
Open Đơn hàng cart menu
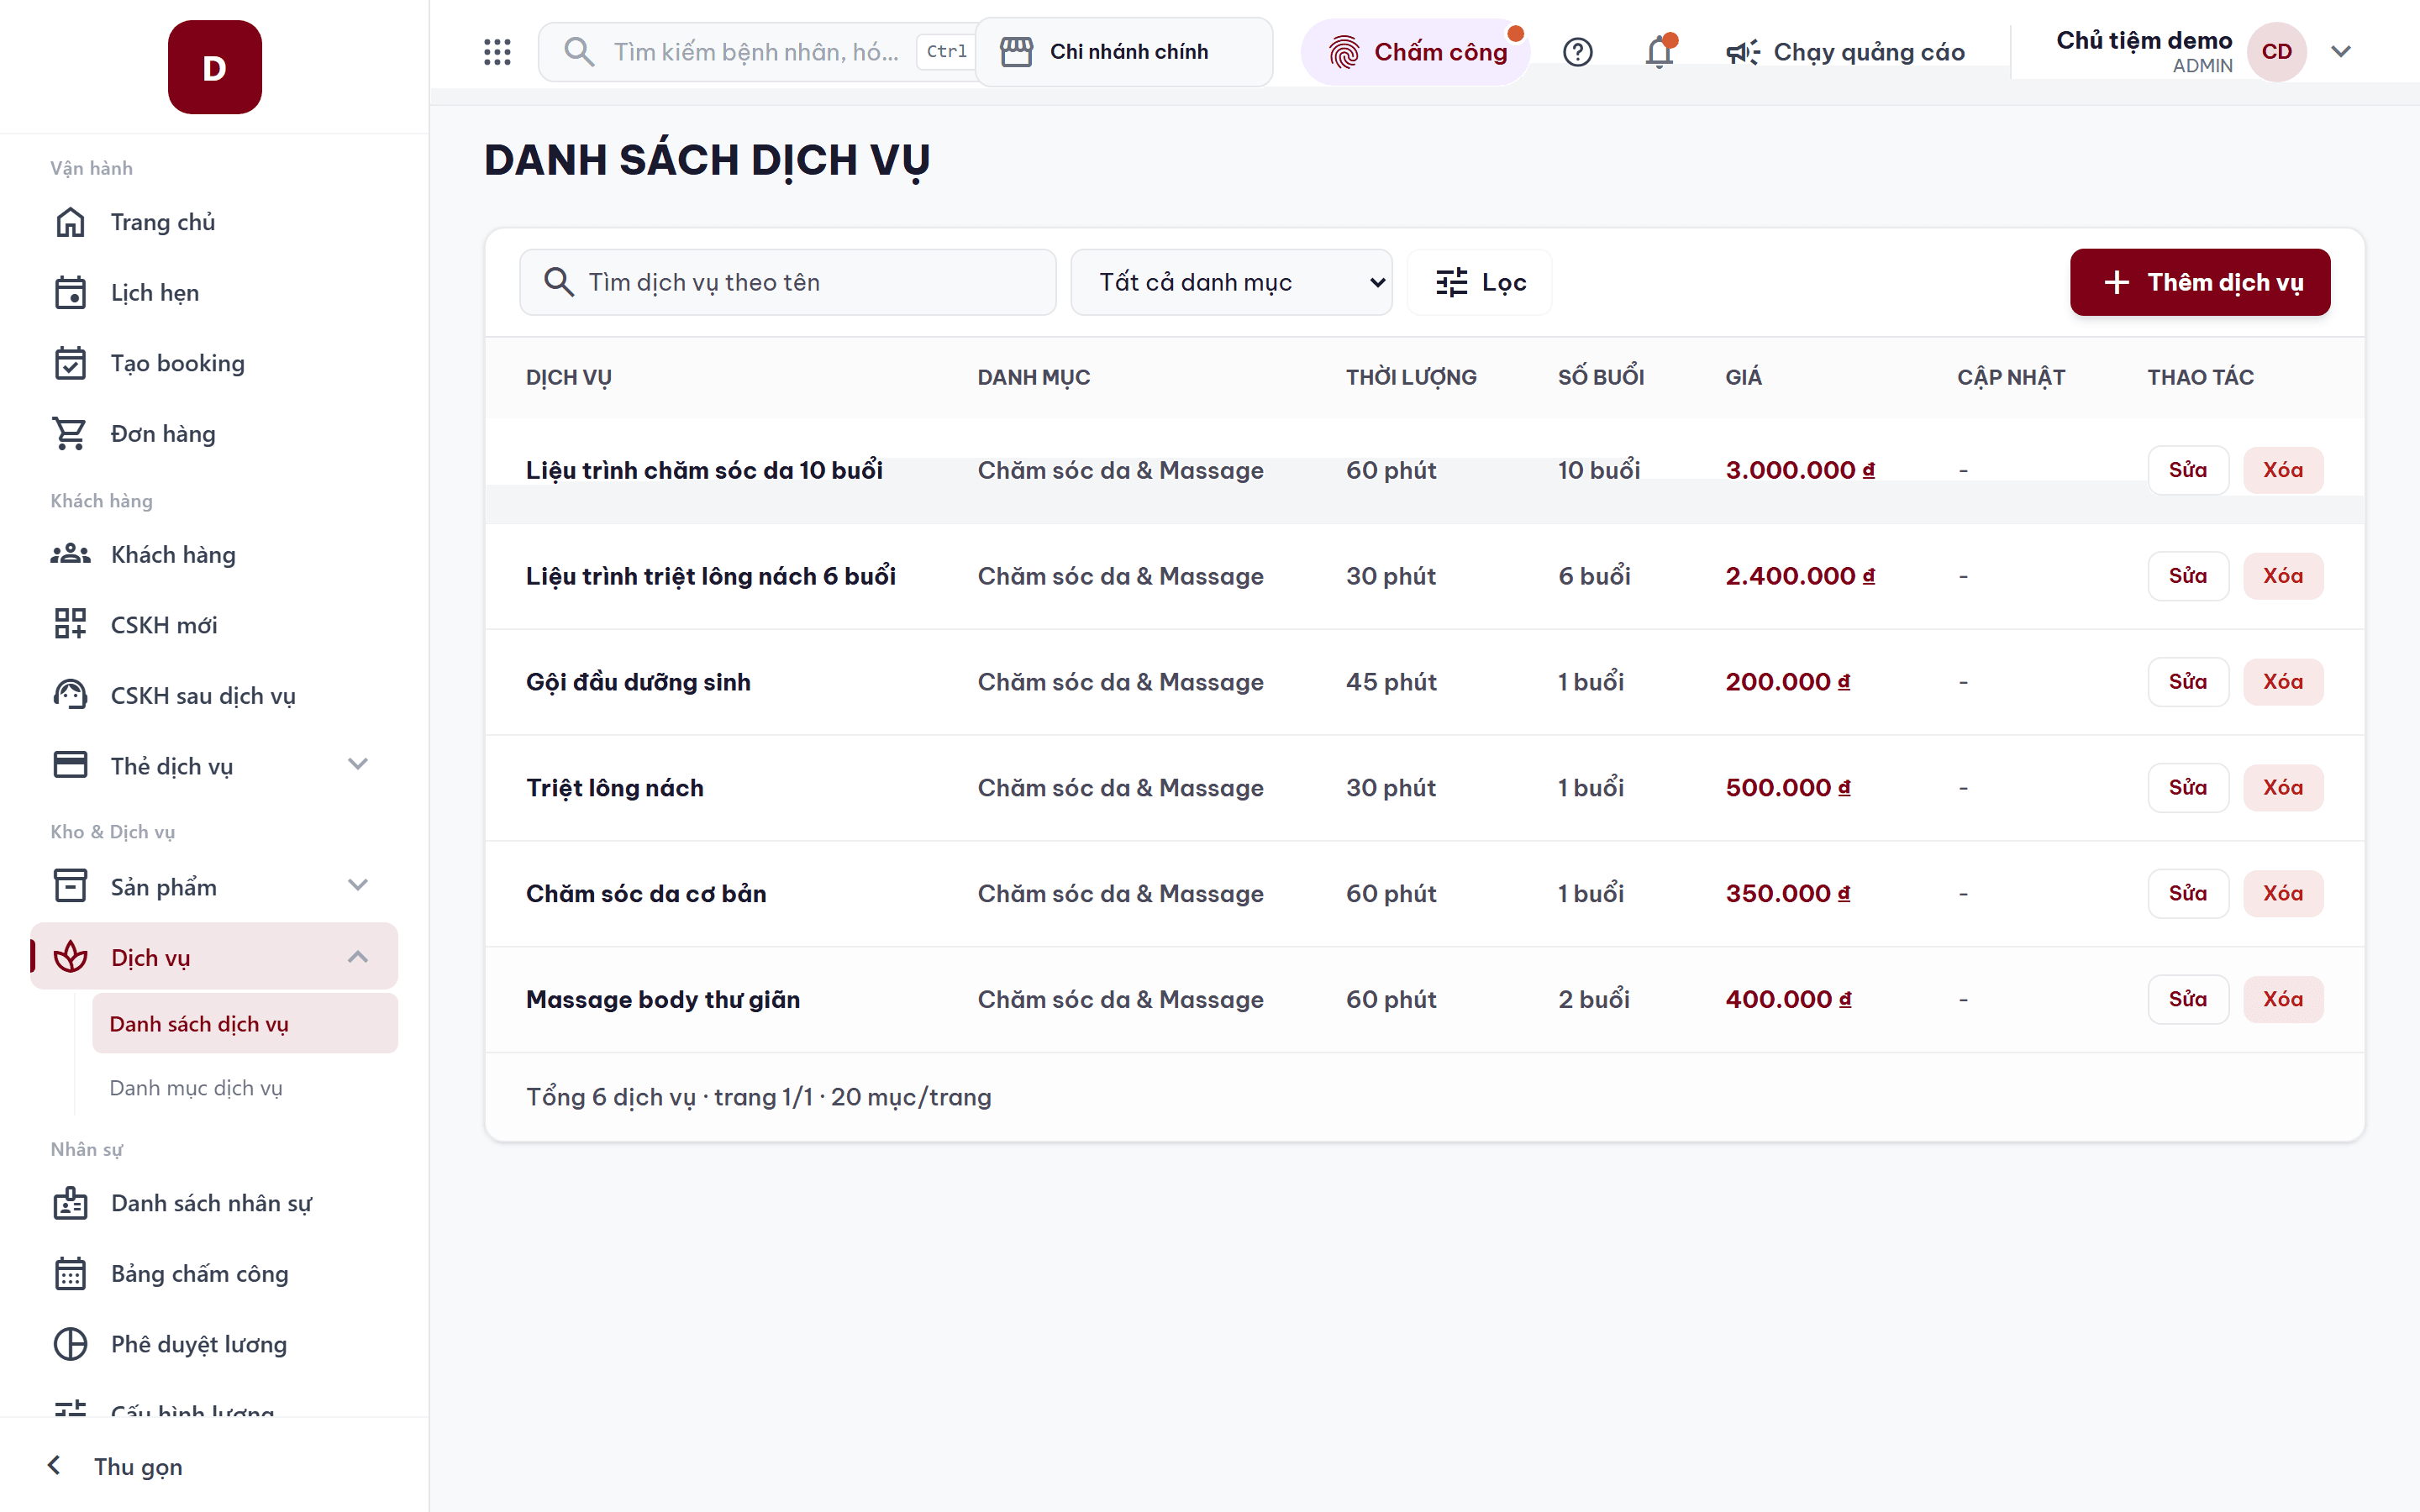click(214, 434)
